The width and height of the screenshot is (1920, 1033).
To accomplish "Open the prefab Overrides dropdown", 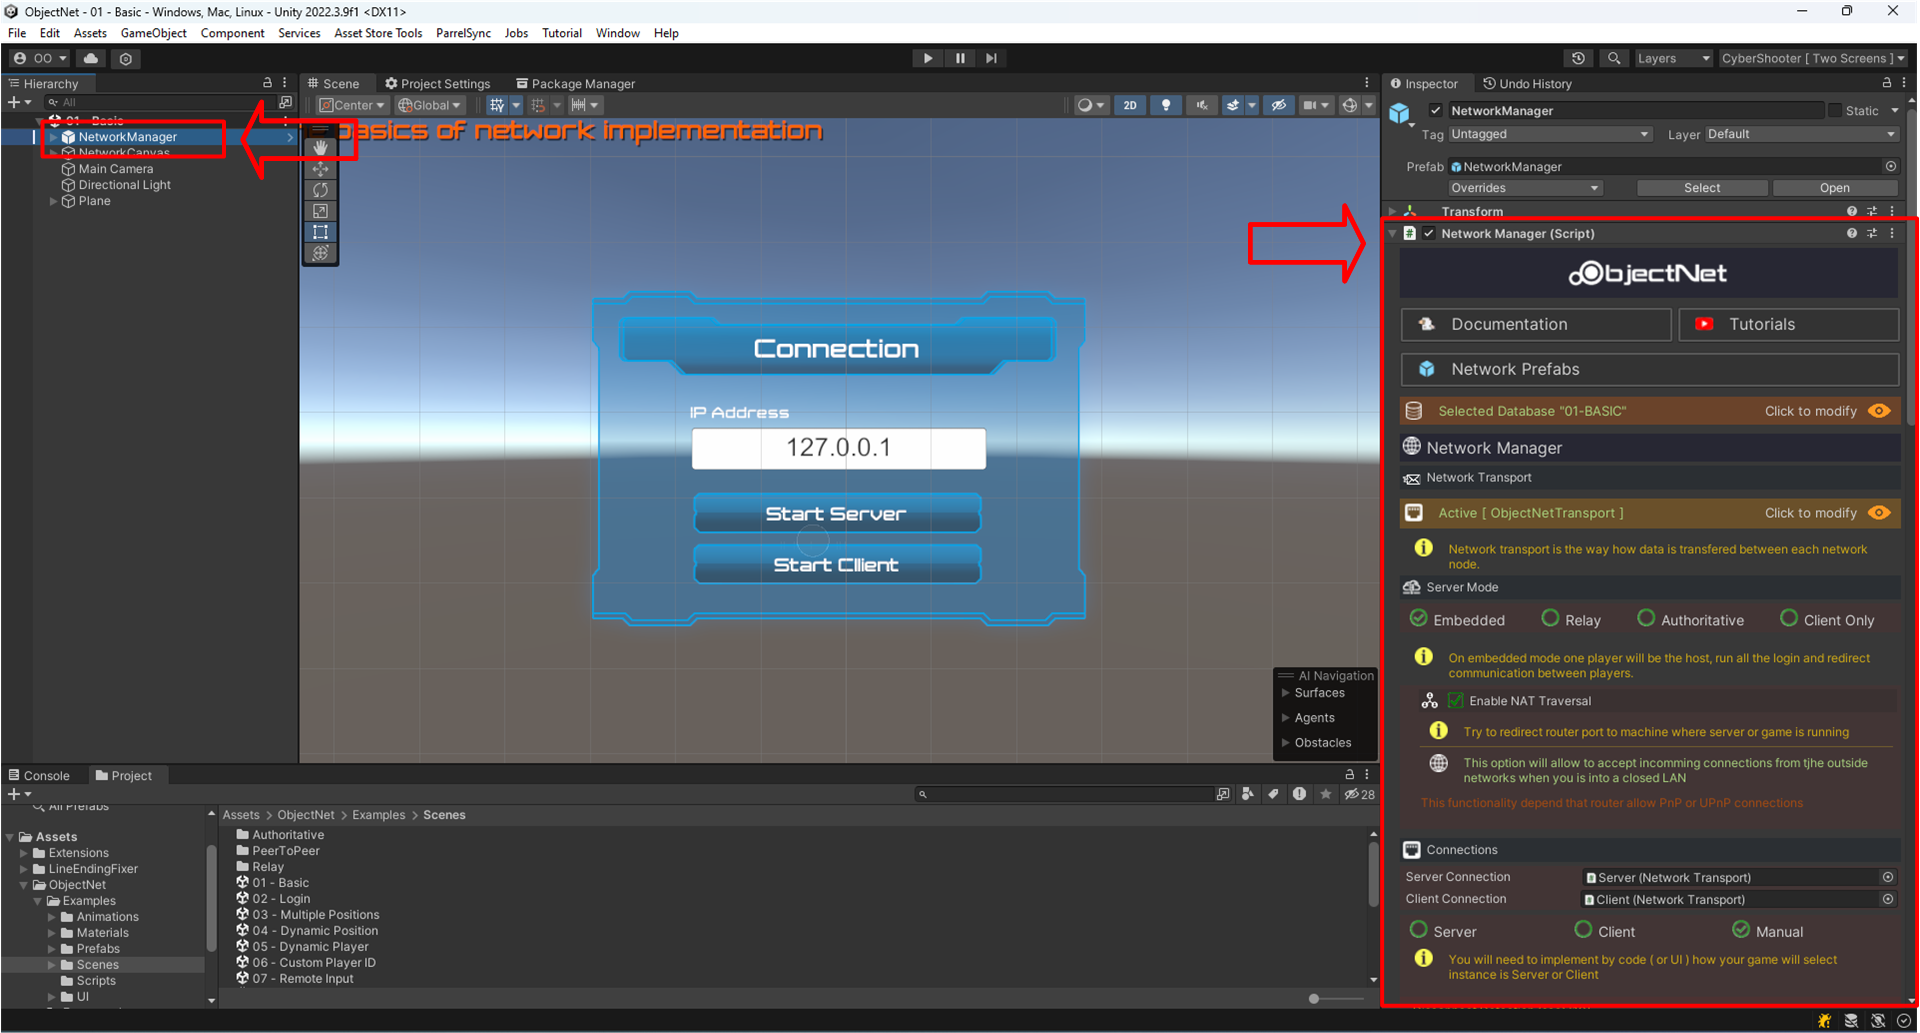I will [x=1525, y=188].
